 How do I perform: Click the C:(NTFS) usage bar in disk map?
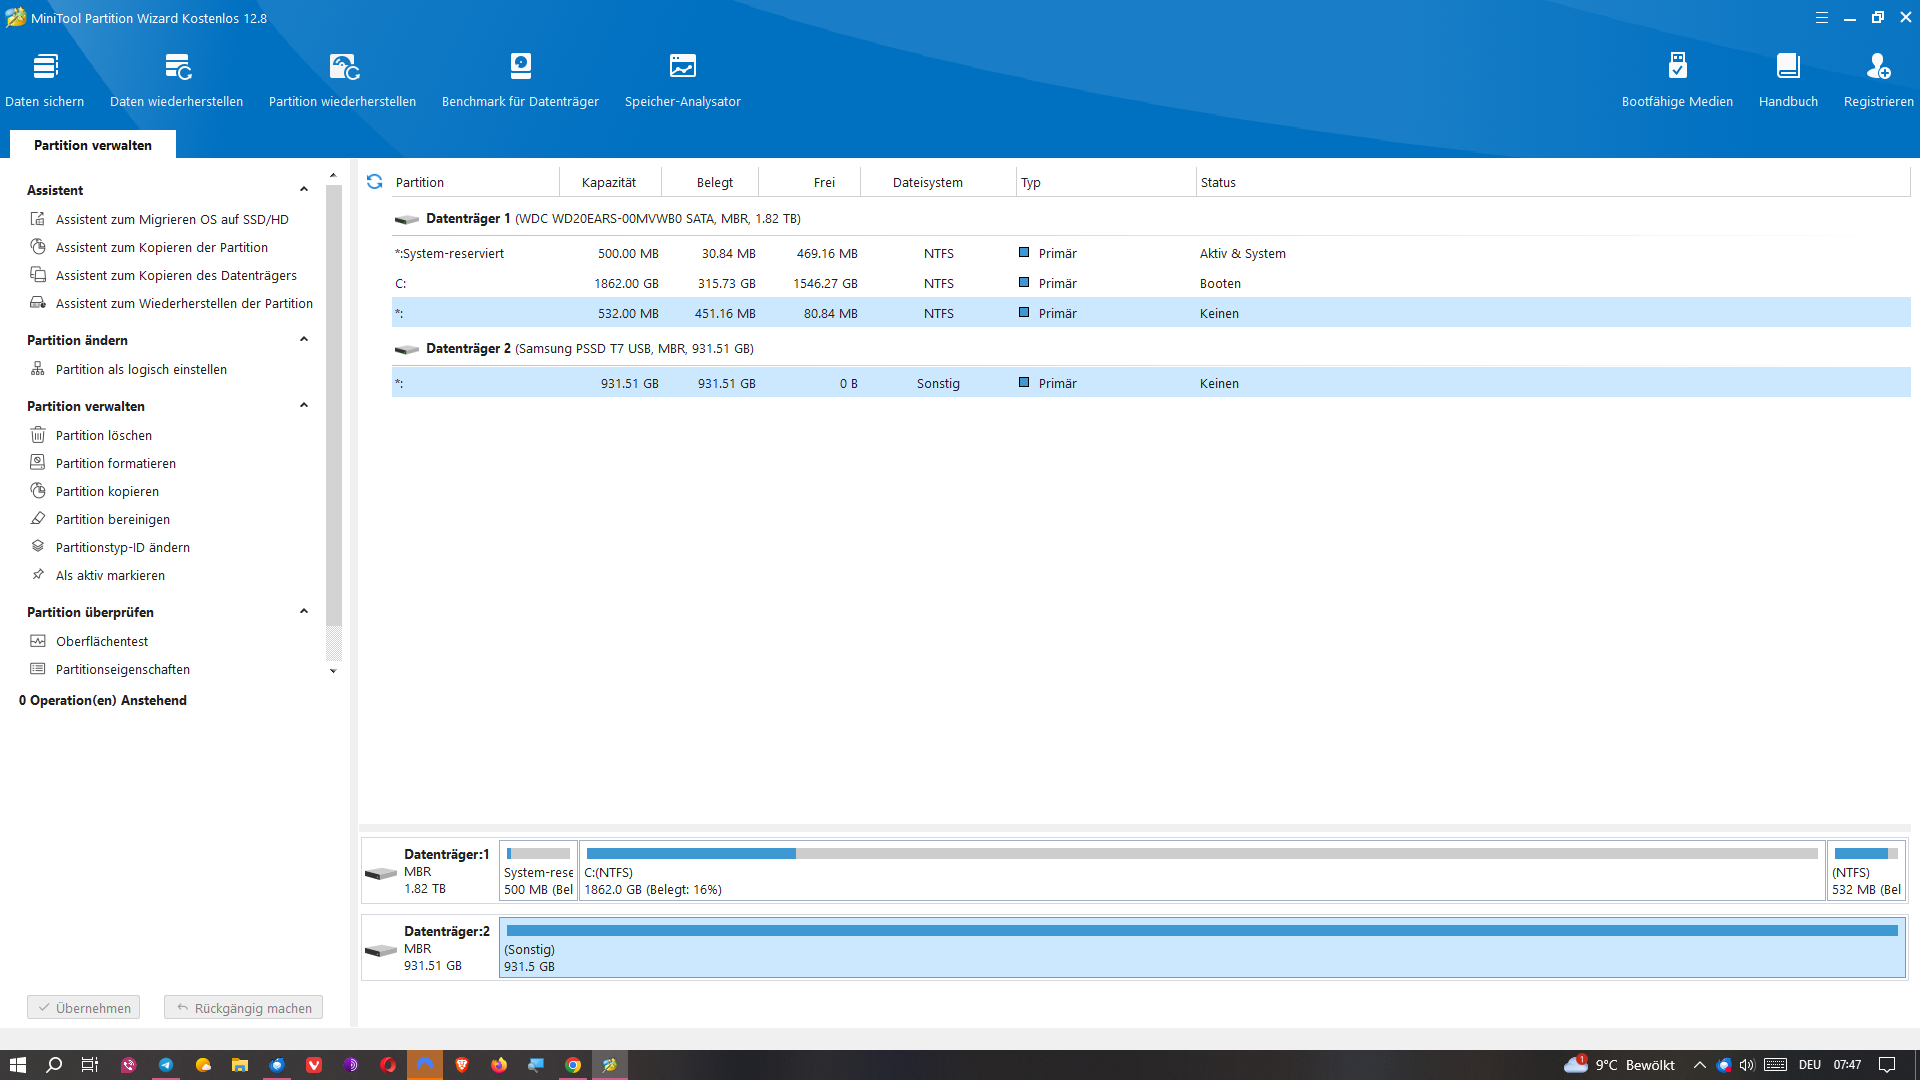pos(1202,854)
